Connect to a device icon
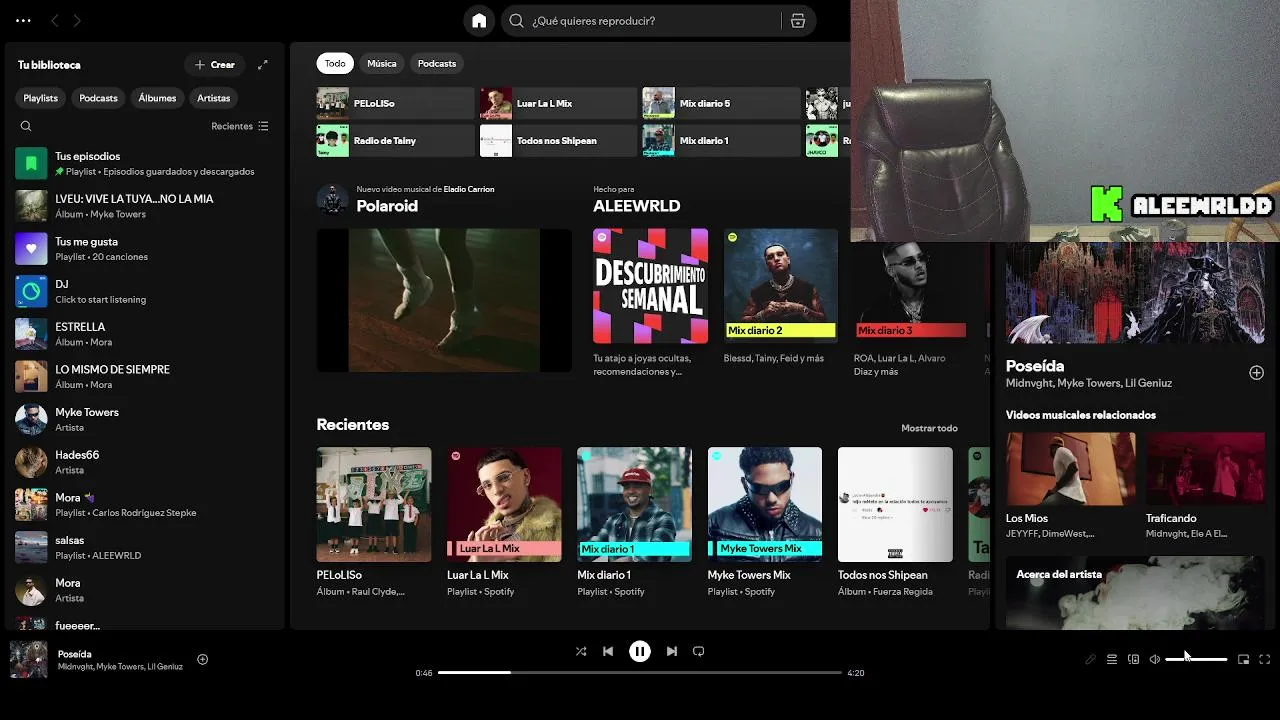Viewport: 1280px width, 720px height. (1134, 660)
